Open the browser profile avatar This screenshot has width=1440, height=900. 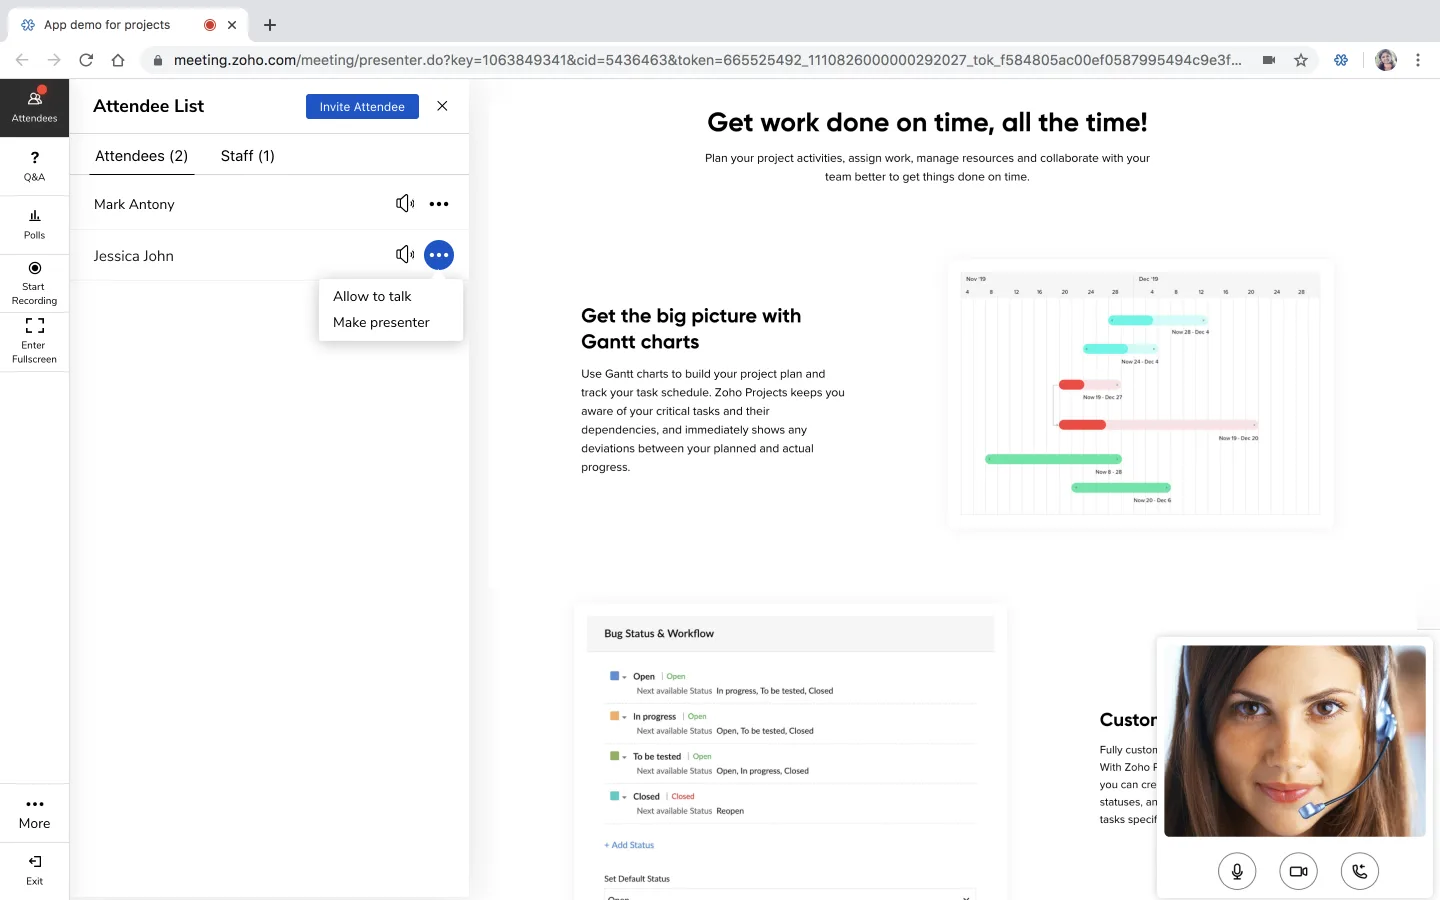coord(1386,60)
